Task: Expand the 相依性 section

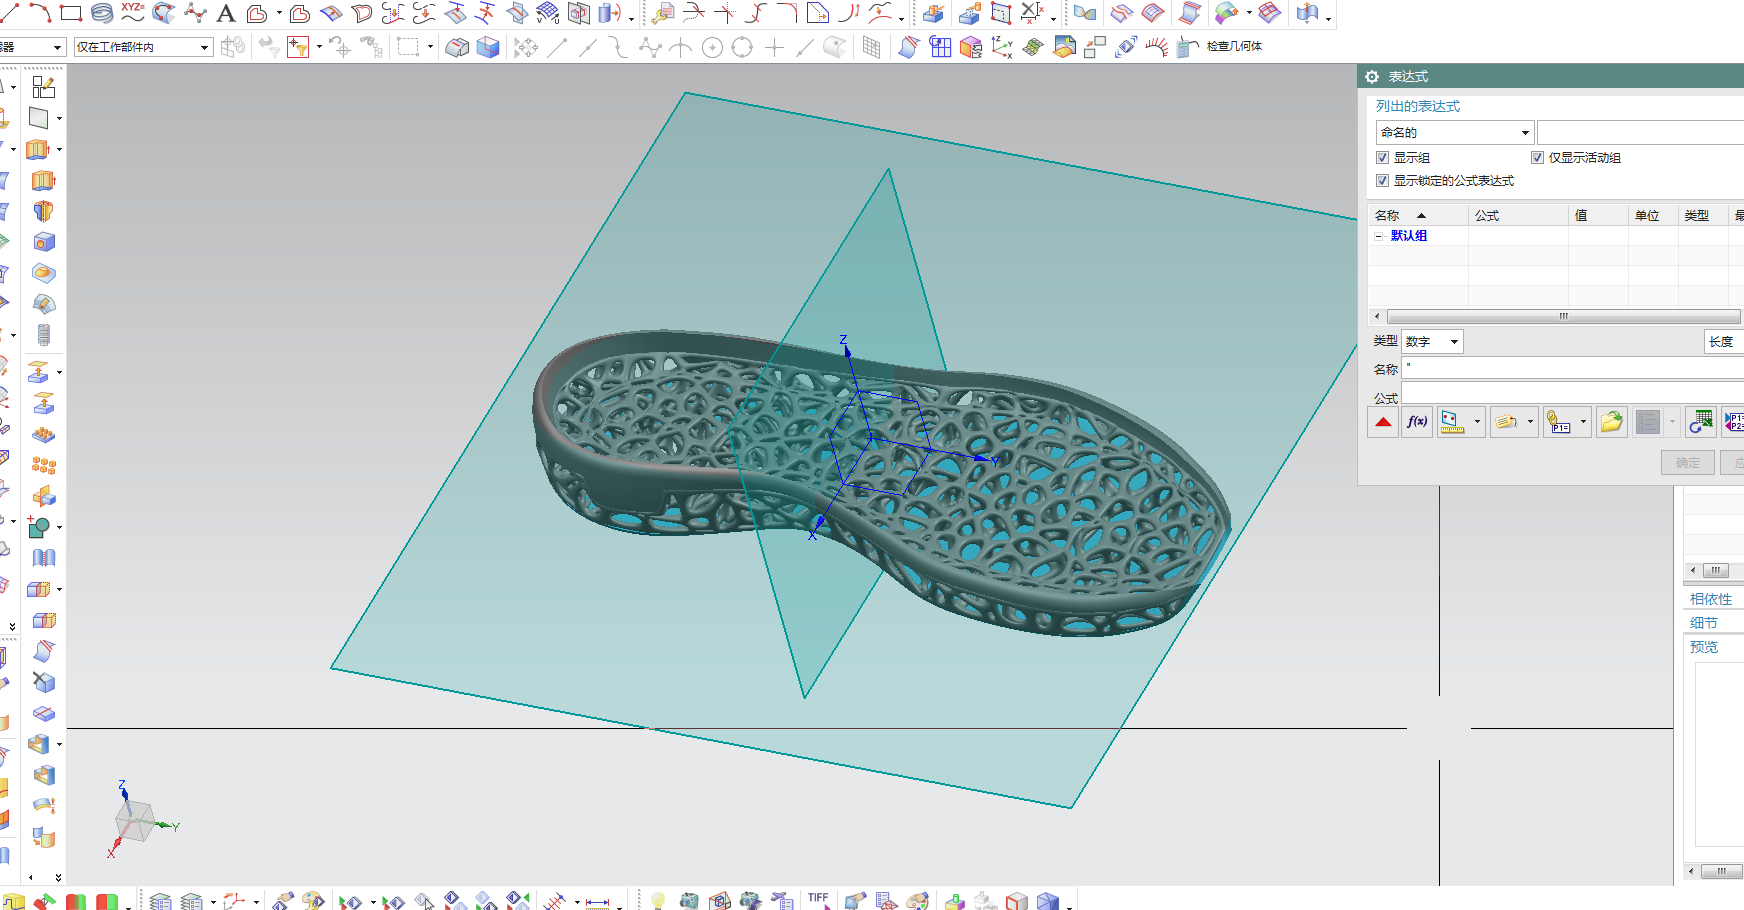Action: point(1711,599)
